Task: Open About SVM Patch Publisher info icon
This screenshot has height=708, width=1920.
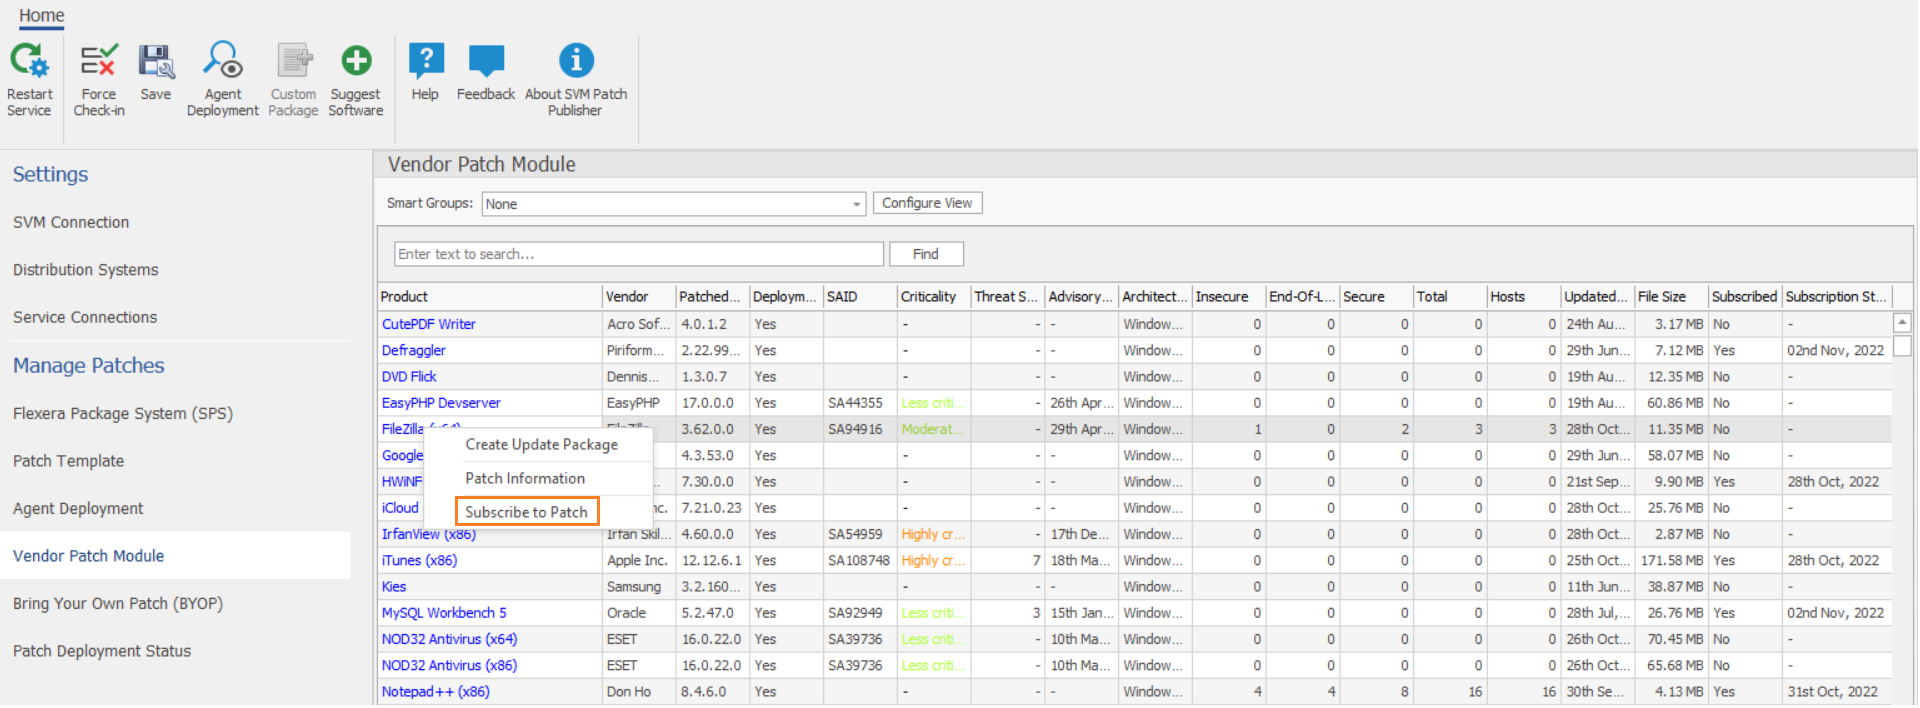Action: click(x=576, y=62)
